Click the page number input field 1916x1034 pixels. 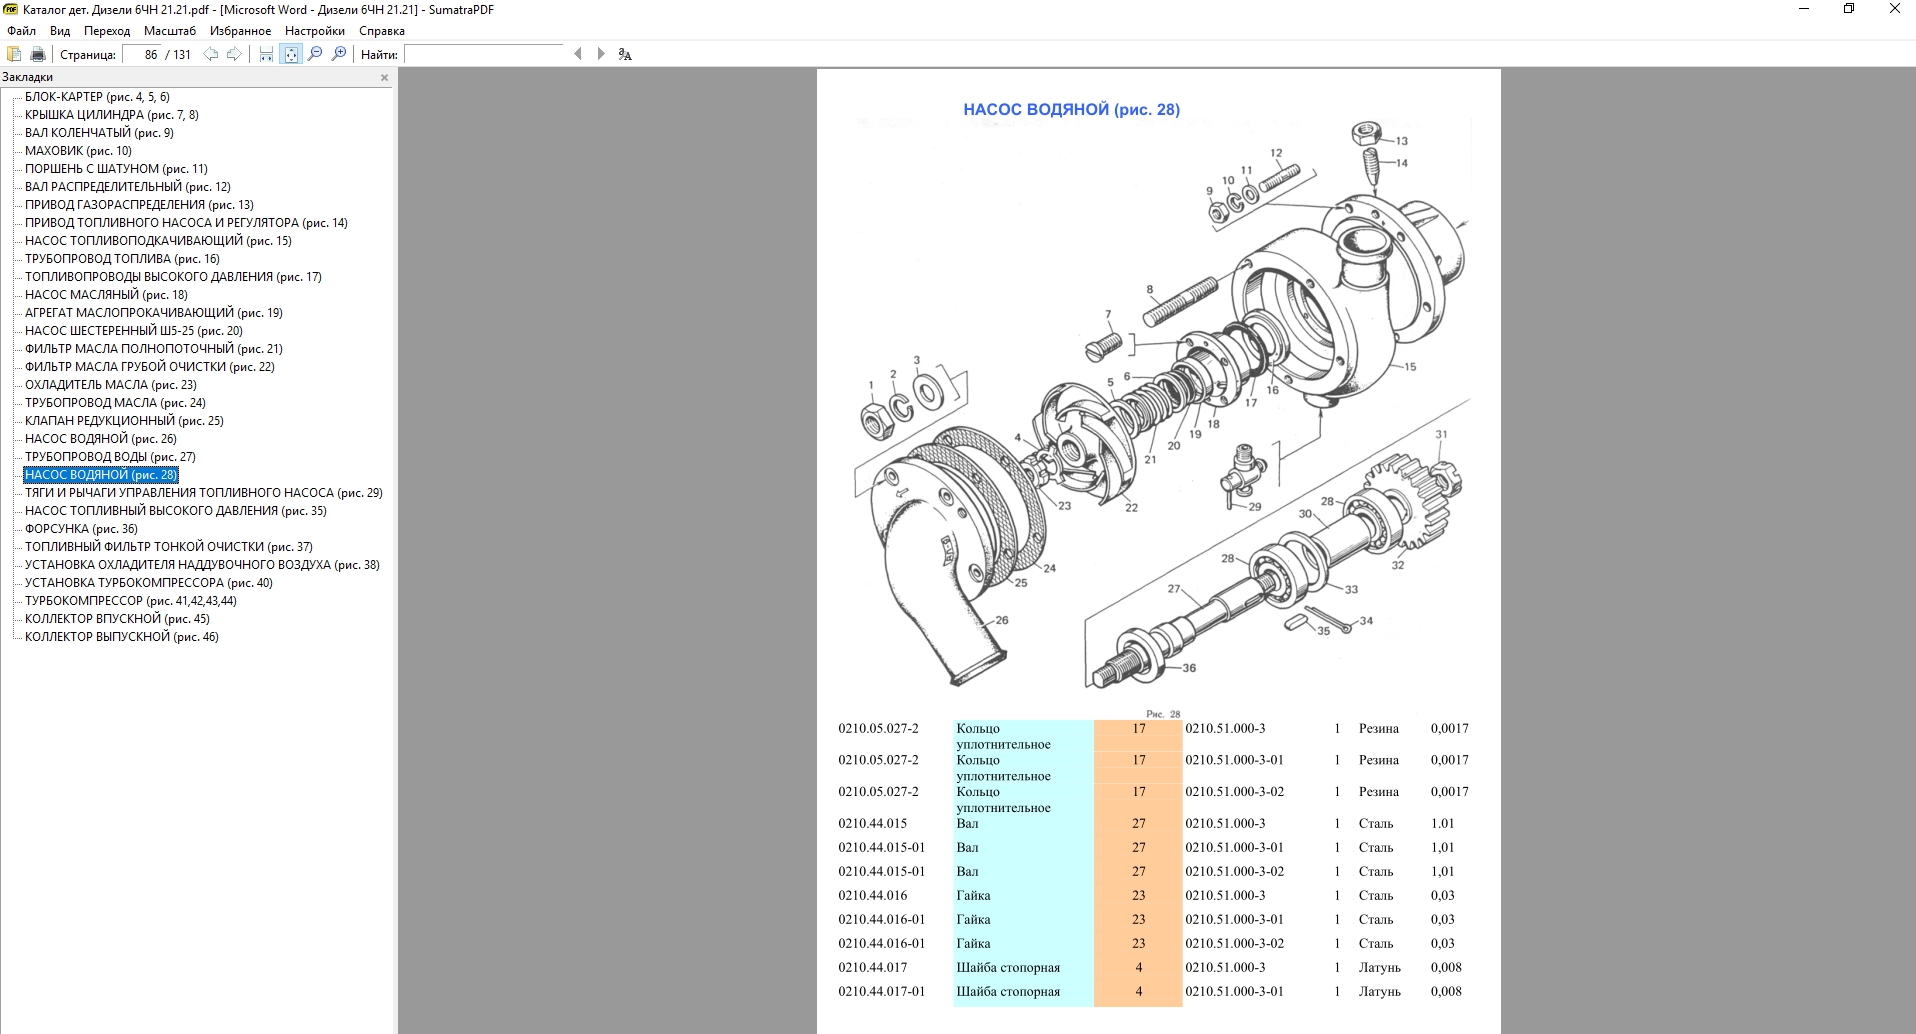tap(142, 54)
